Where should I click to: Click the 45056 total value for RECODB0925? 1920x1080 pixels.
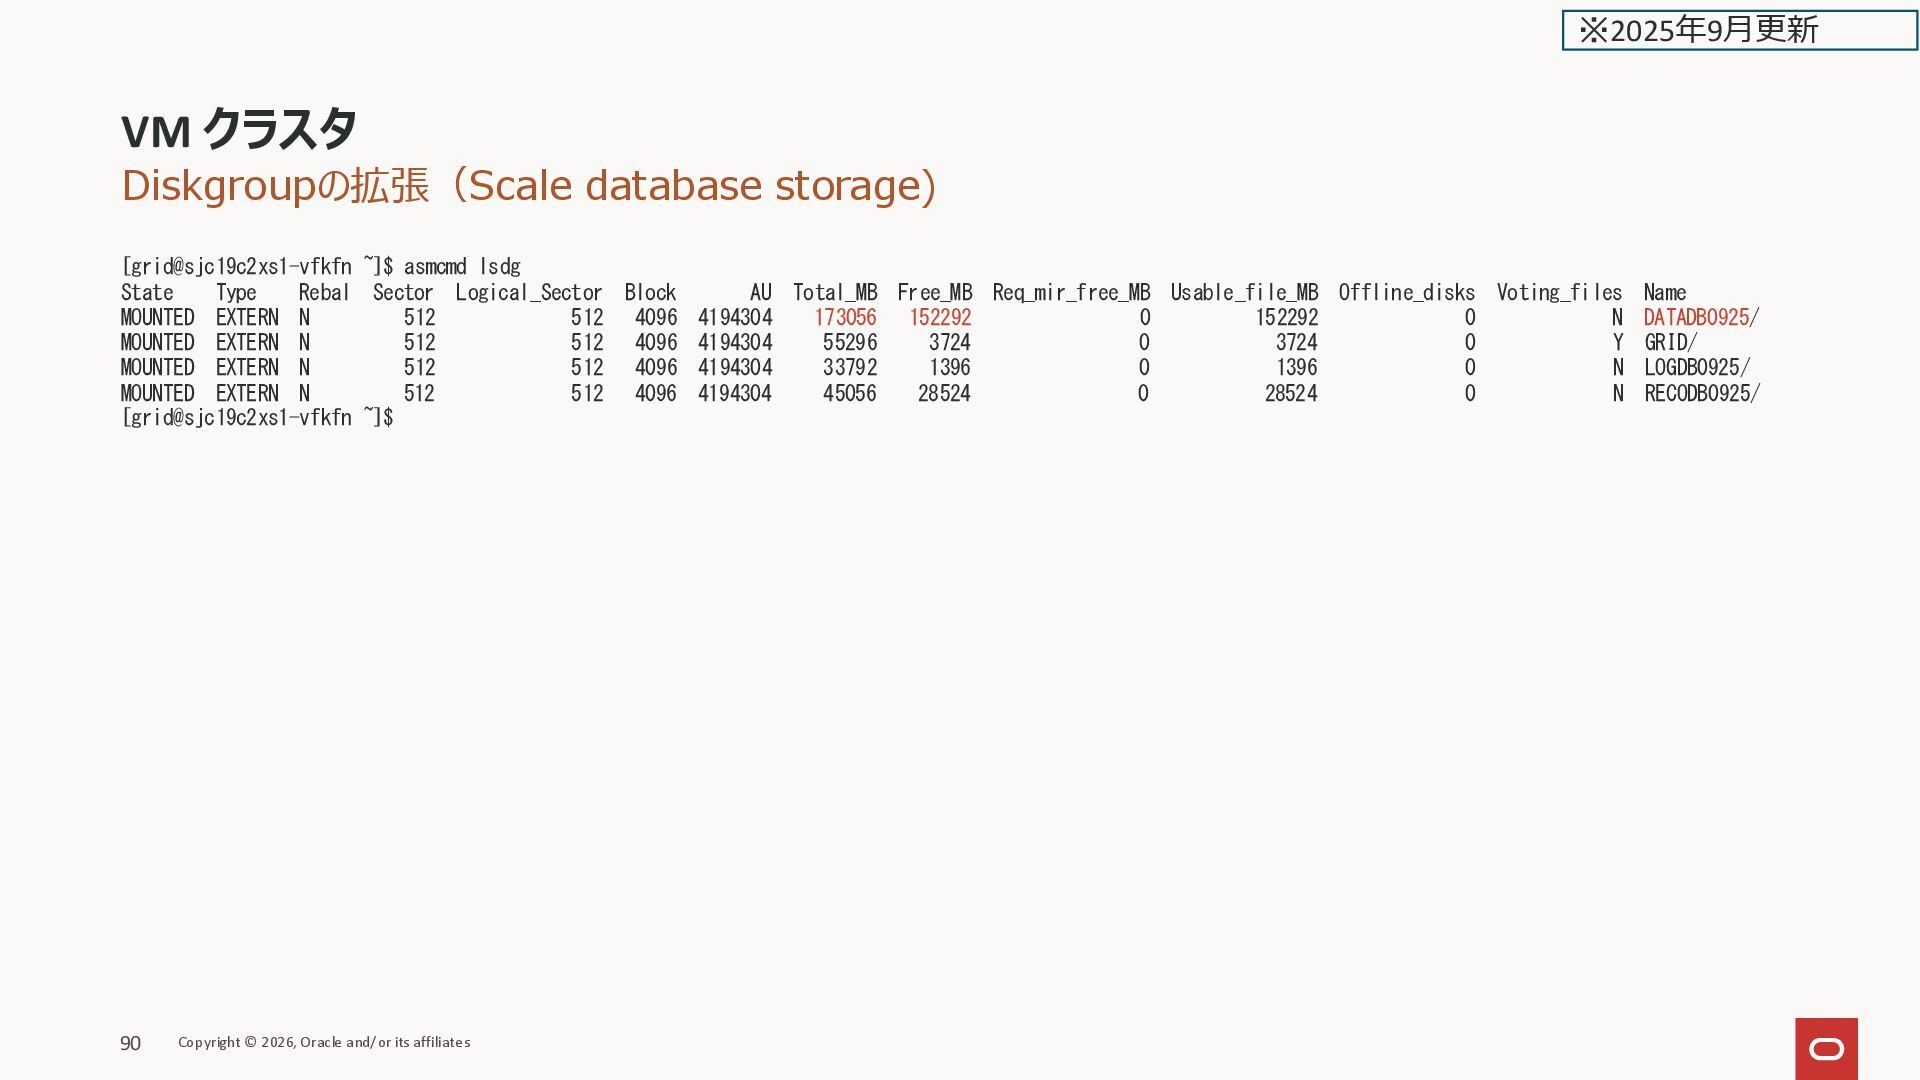(850, 394)
